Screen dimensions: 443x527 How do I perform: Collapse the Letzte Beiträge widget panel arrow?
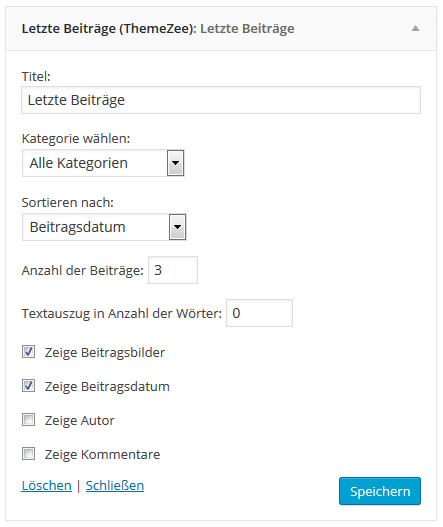[x=415, y=29]
